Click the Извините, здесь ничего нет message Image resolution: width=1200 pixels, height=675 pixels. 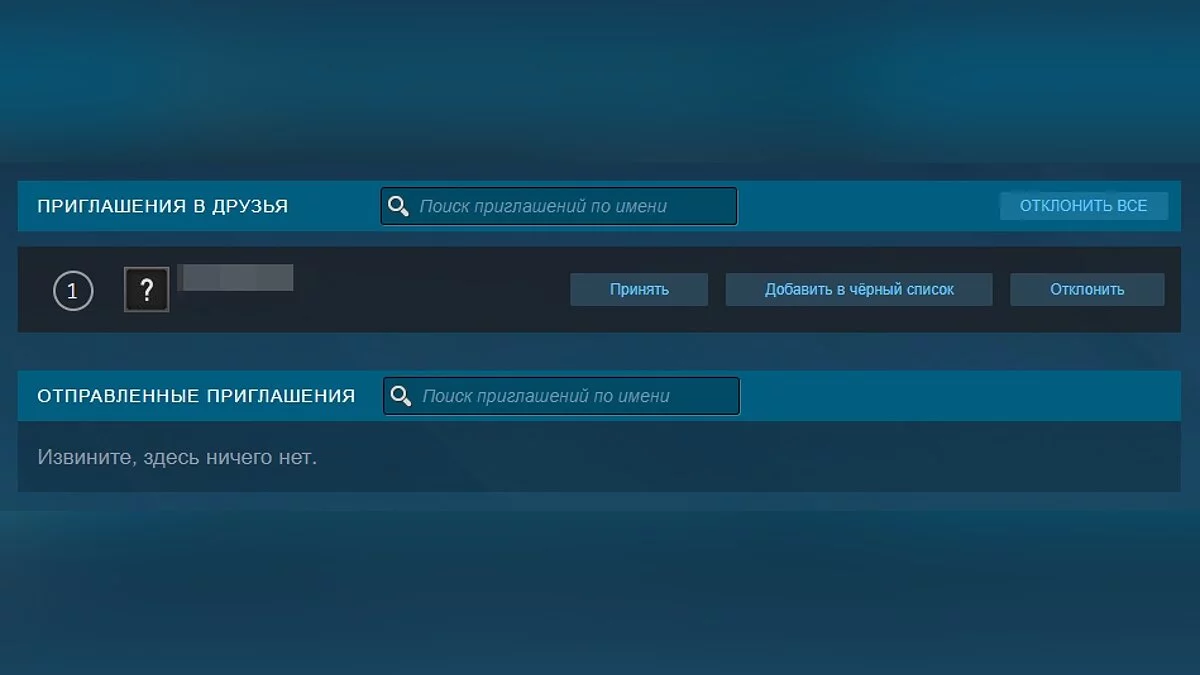click(177, 458)
